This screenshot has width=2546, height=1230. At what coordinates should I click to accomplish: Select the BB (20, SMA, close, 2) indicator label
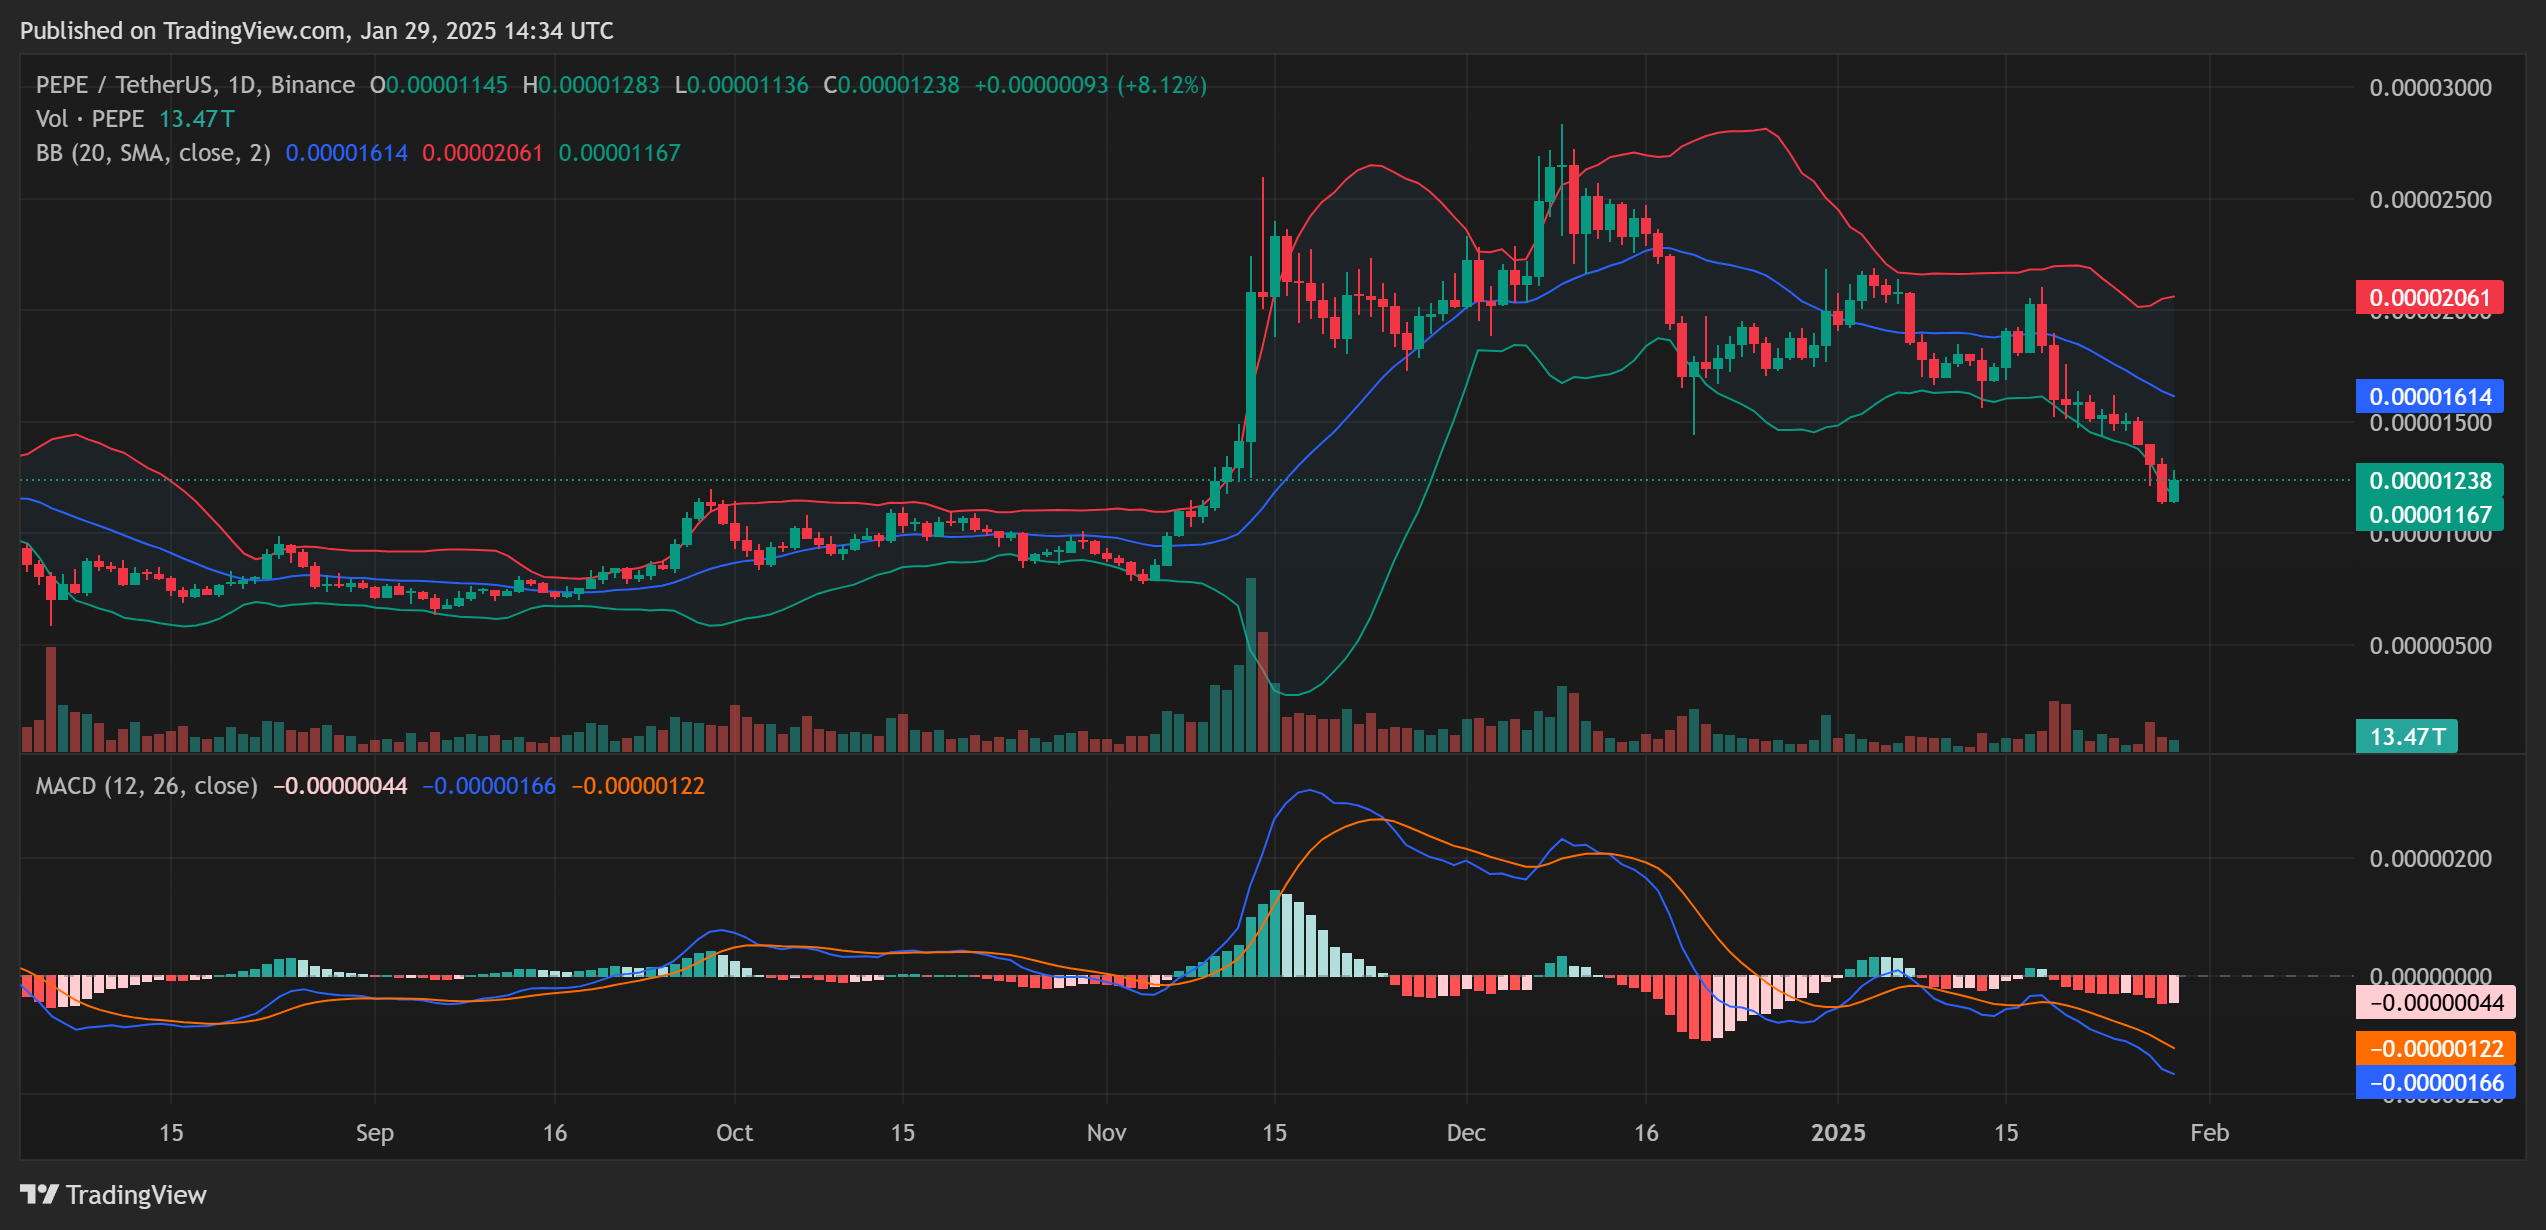pyautogui.click(x=153, y=153)
